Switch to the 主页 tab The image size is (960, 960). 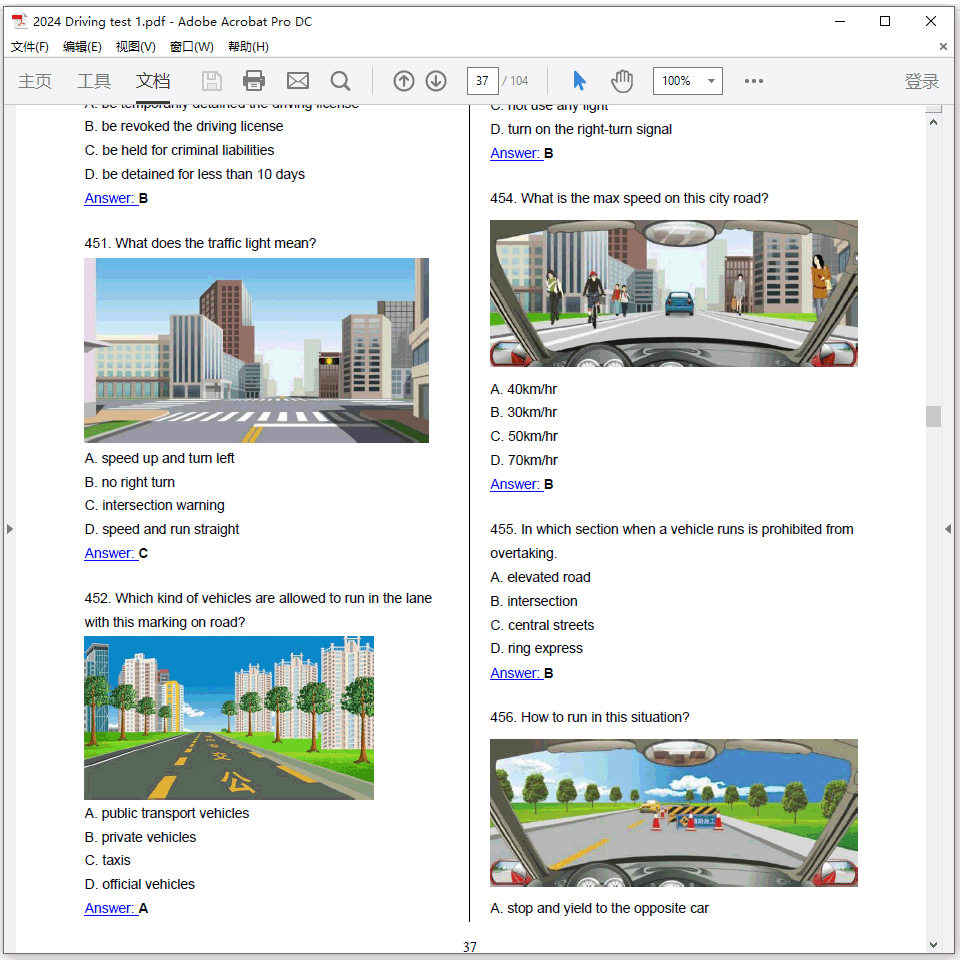(x=35, y=81)
